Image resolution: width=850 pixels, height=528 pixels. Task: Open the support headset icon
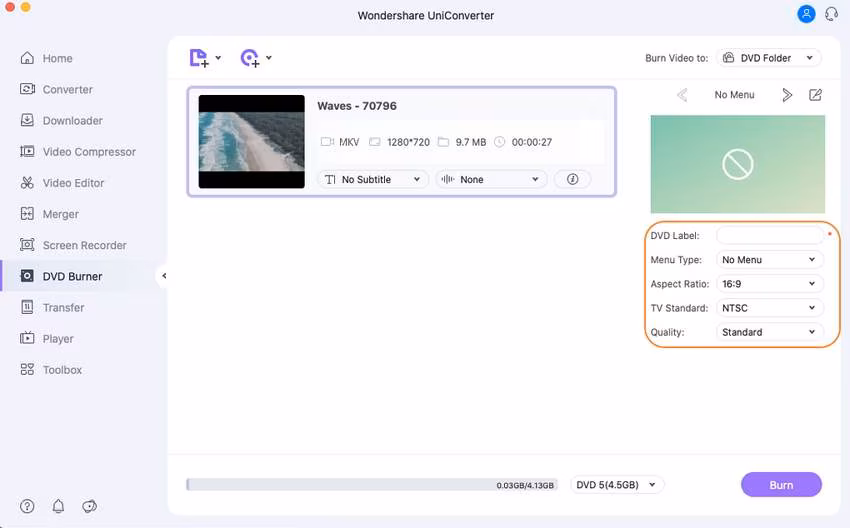831,14
